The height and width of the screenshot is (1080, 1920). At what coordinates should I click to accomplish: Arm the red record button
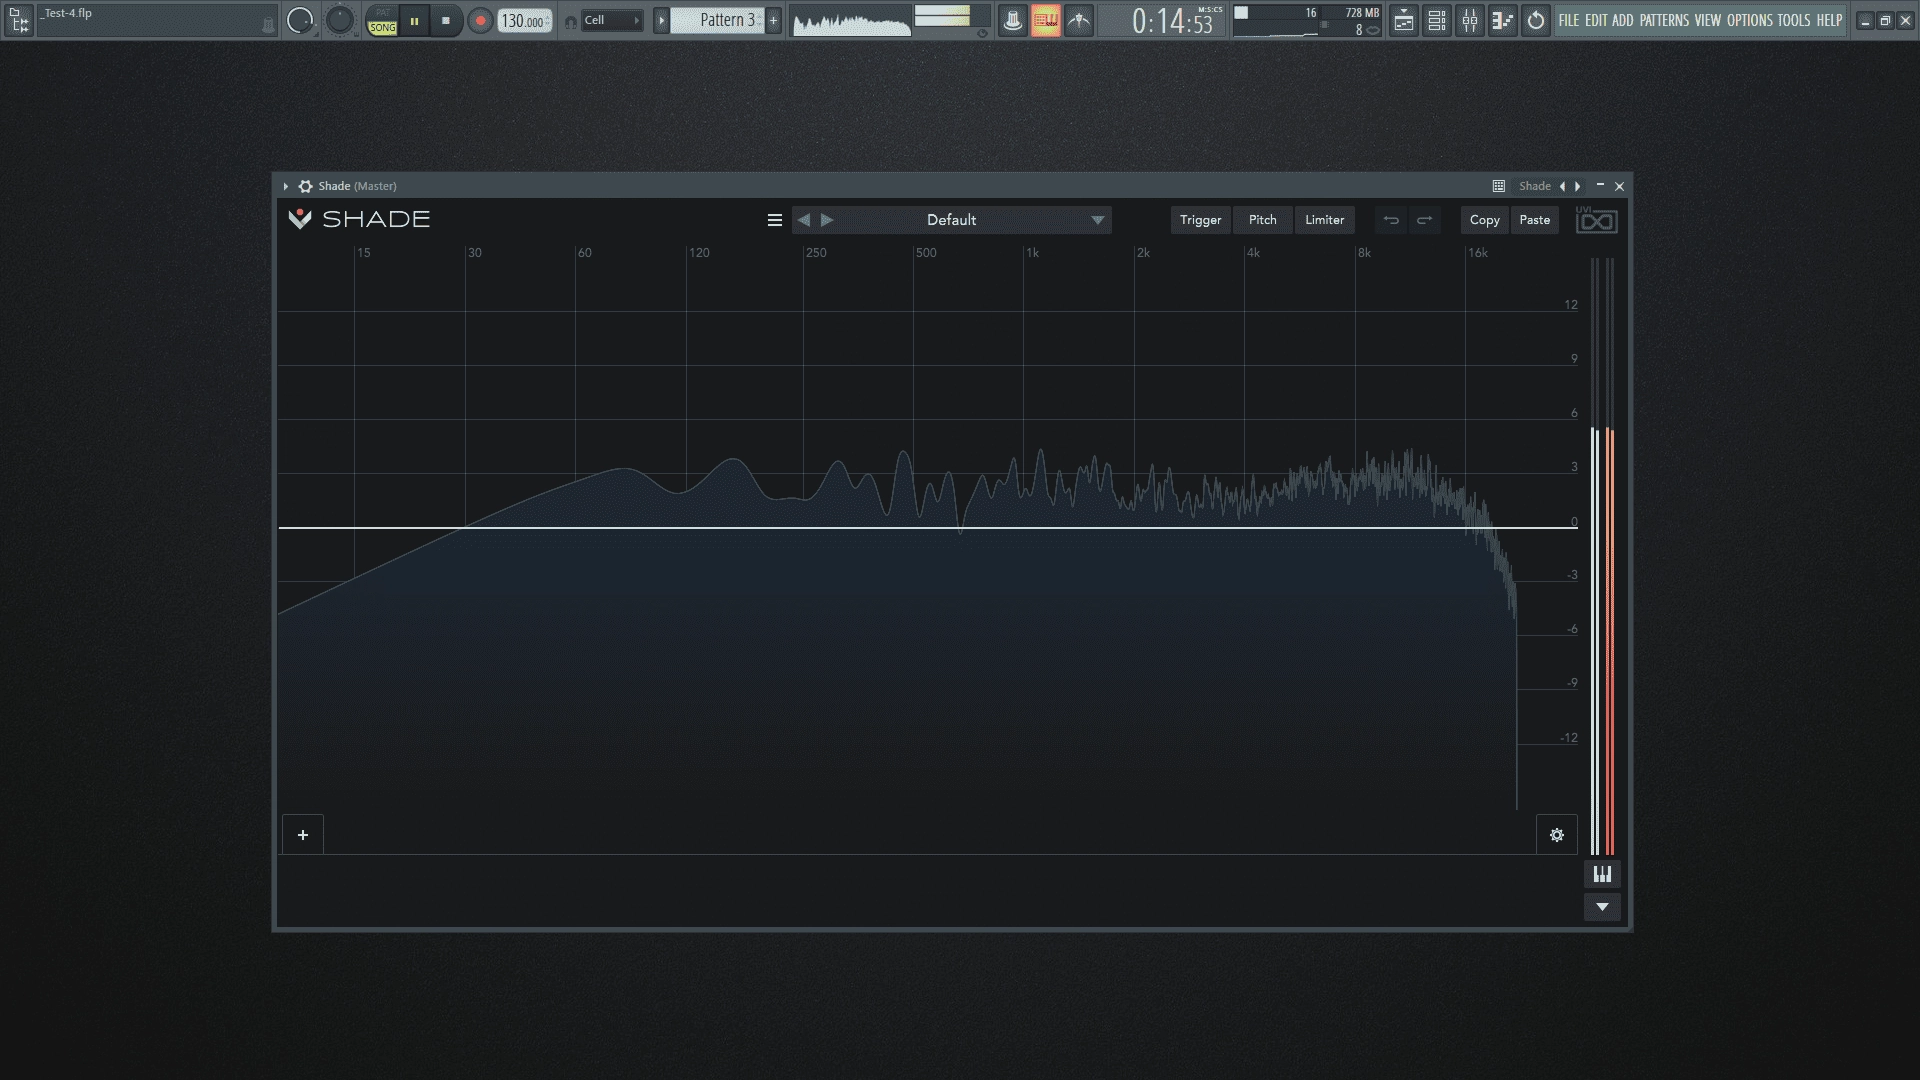(480, 20)
